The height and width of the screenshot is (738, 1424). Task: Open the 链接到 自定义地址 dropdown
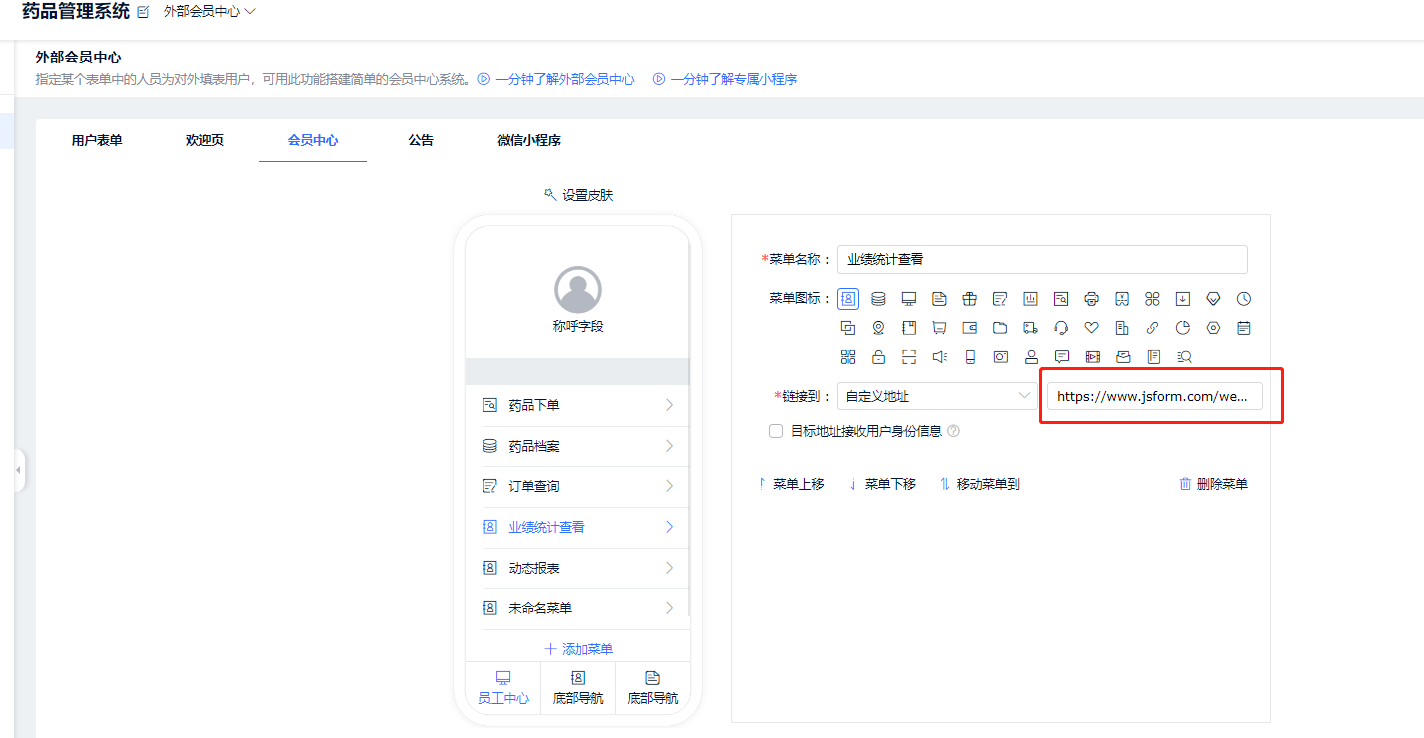936,396
